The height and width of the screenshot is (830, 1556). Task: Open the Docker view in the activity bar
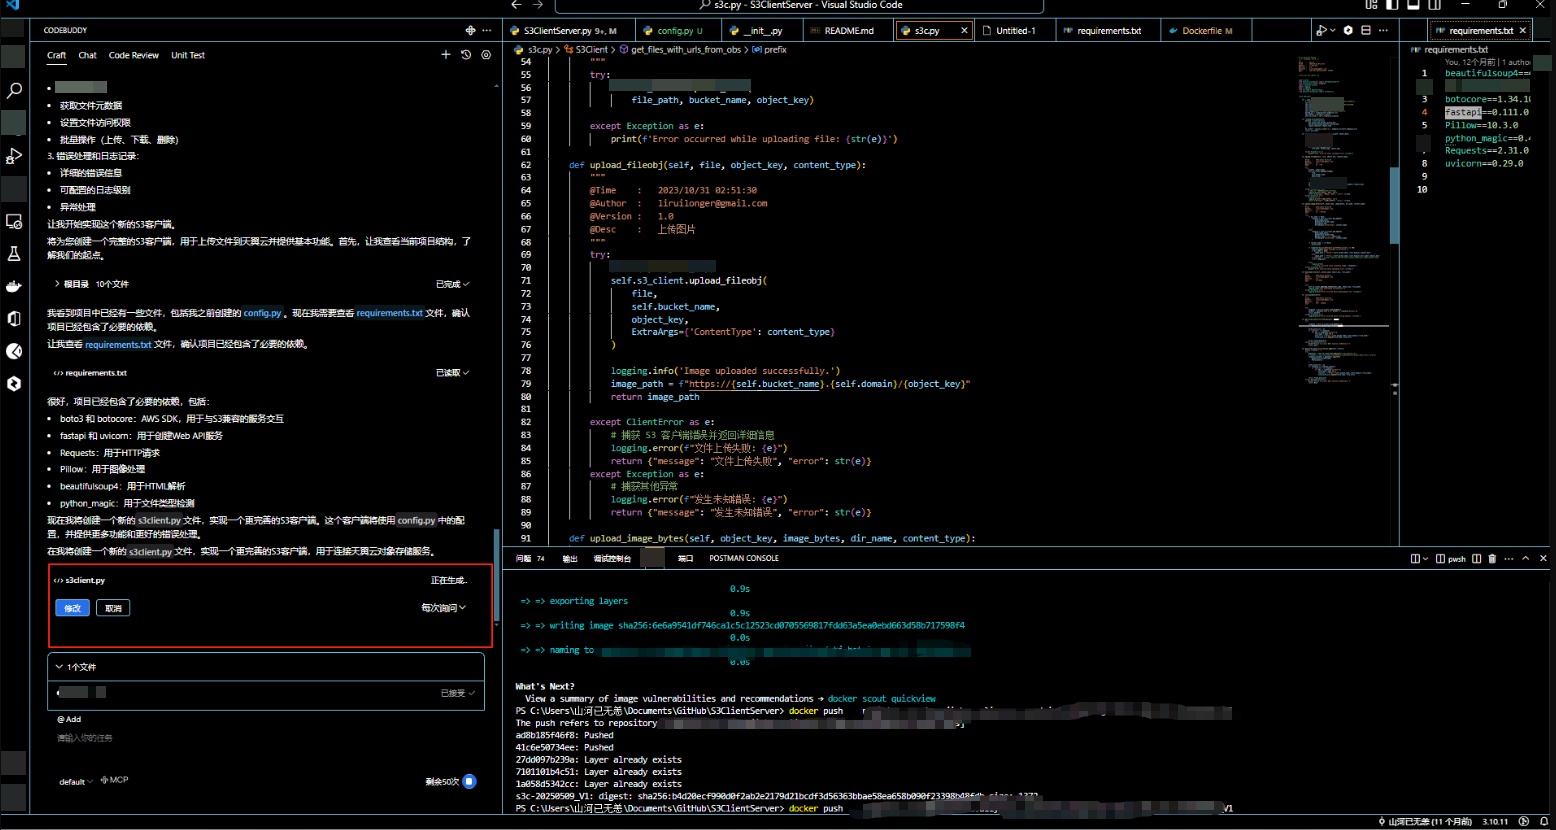pyautogui.click(x=14, y=286)
